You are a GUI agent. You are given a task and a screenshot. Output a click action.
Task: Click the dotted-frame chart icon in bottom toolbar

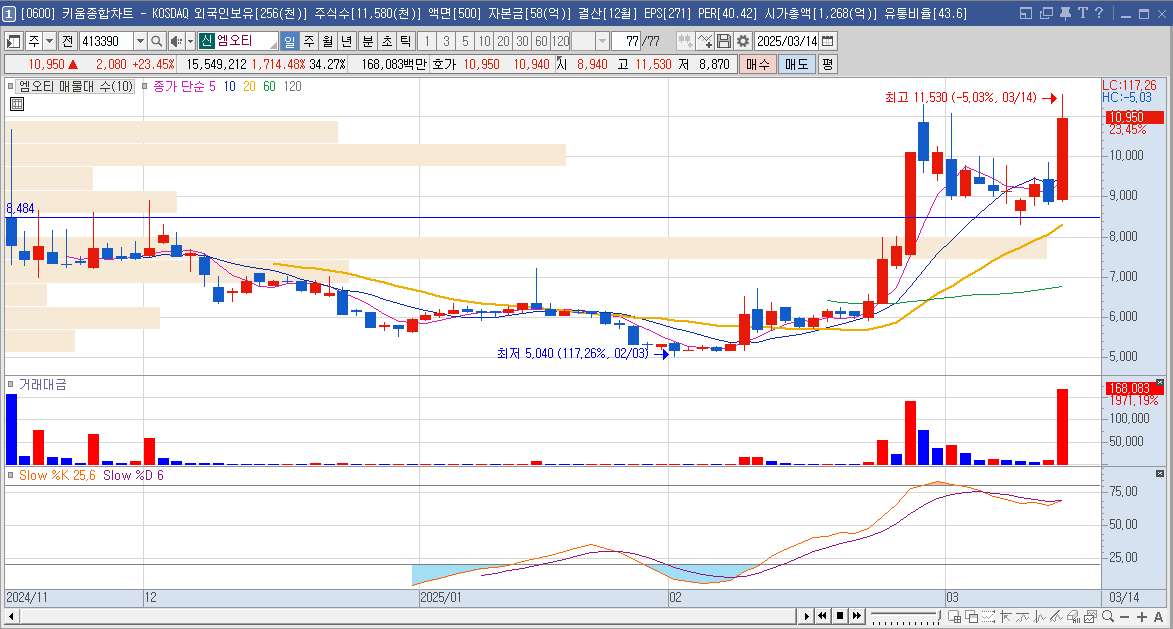[988, 616]
